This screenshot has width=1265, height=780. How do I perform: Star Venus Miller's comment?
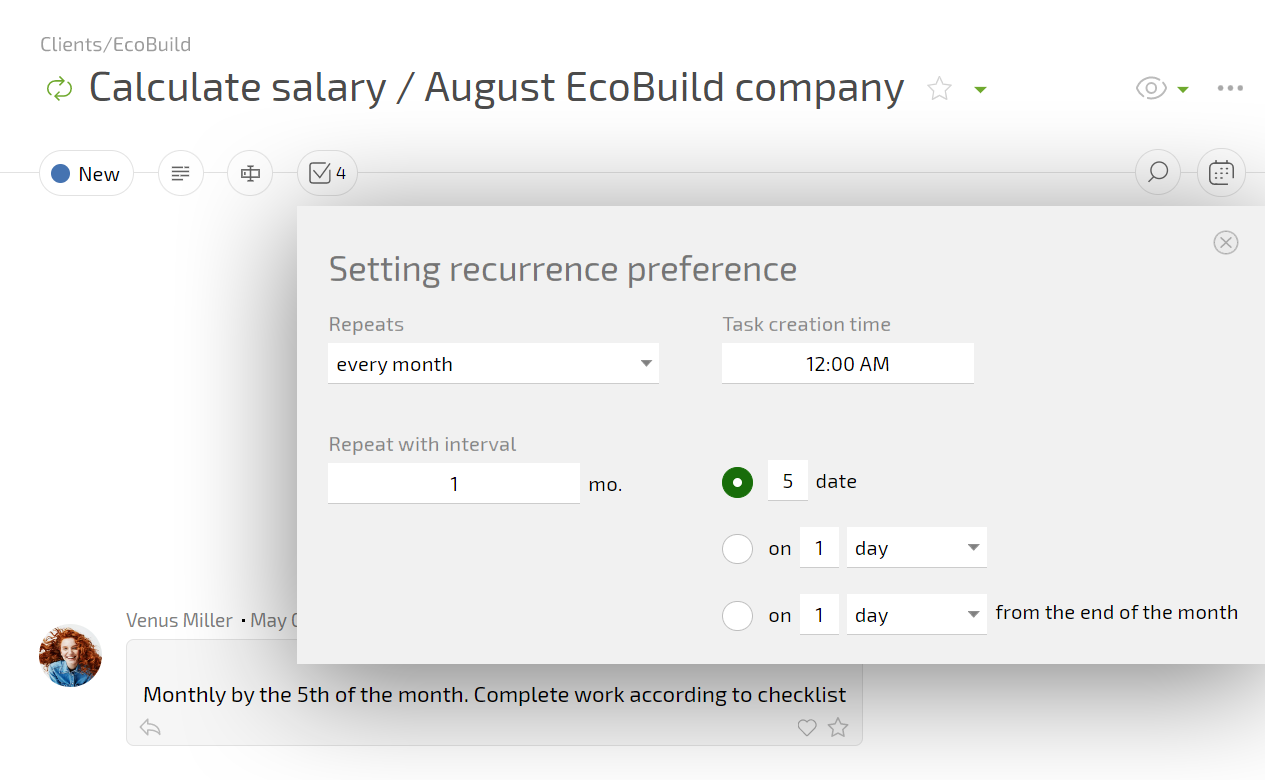[x=838, y=728]
